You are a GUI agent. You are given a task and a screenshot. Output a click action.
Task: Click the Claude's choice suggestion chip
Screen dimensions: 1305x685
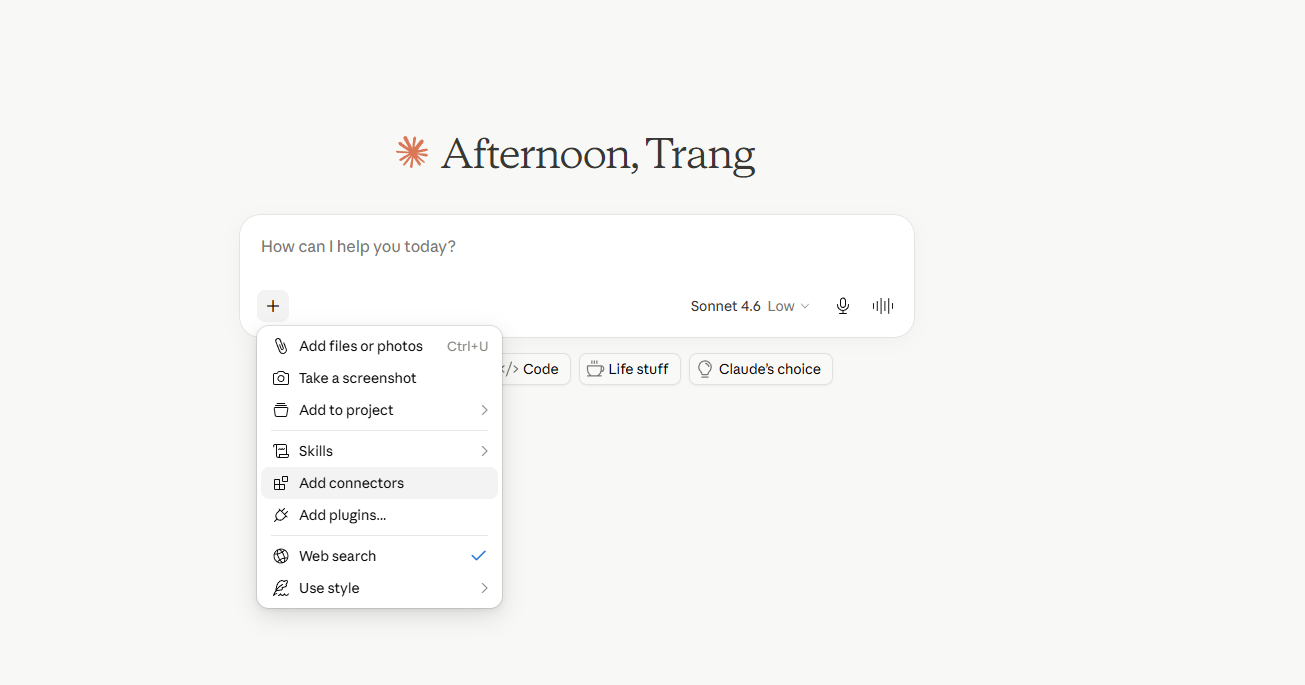pyautogui.click(x=761, y=369)
